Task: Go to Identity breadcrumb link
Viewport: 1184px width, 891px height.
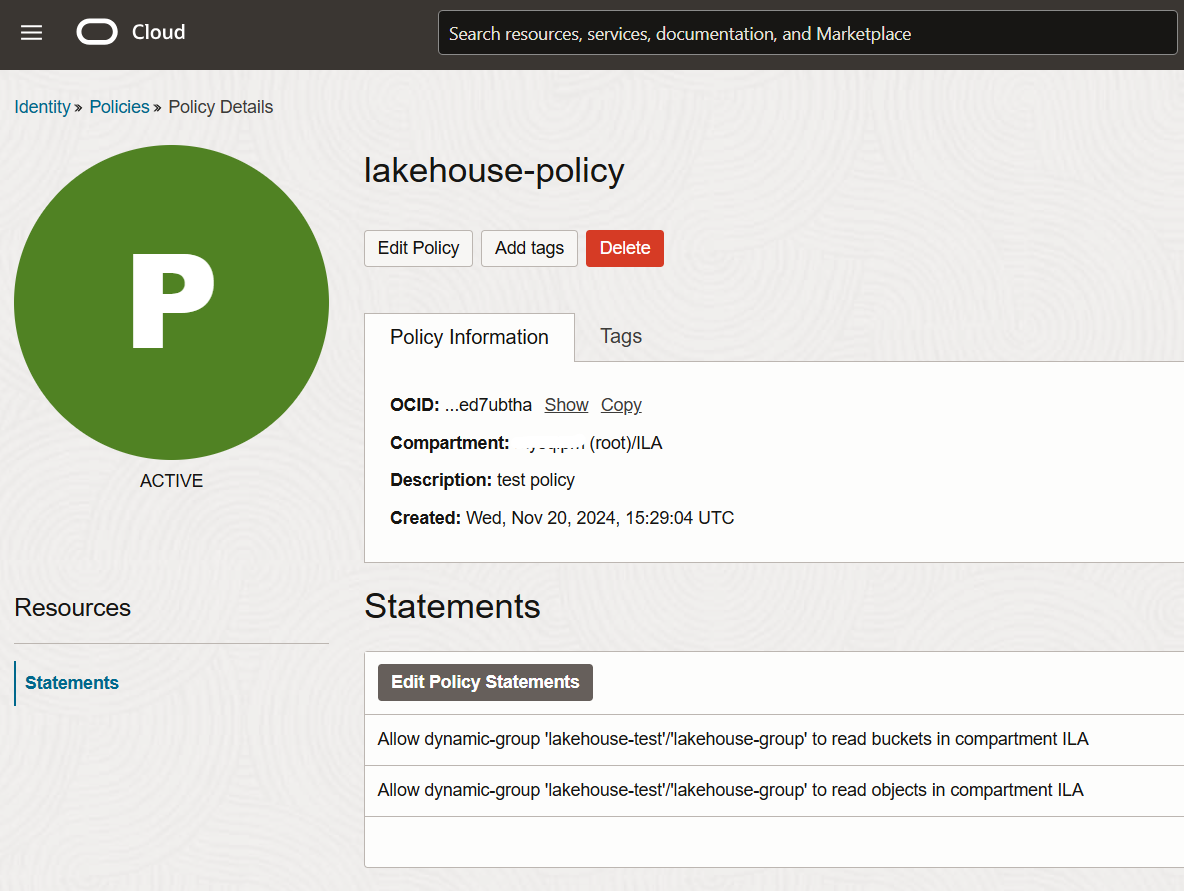Action: [42, 107]
